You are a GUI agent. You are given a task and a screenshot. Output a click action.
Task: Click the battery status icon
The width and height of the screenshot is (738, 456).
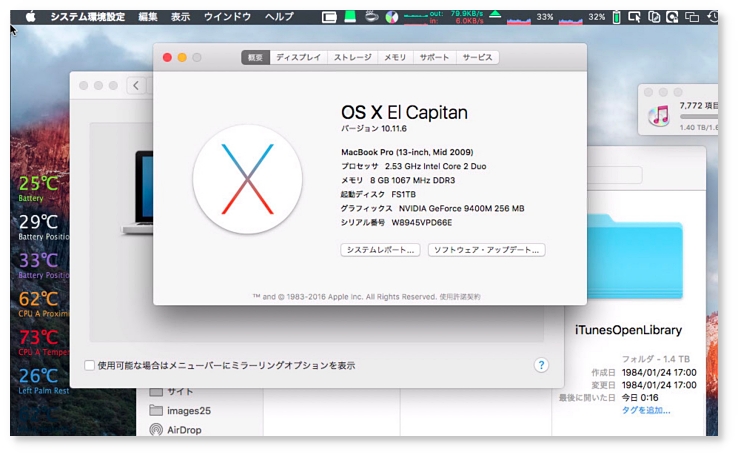click(616, 17)
